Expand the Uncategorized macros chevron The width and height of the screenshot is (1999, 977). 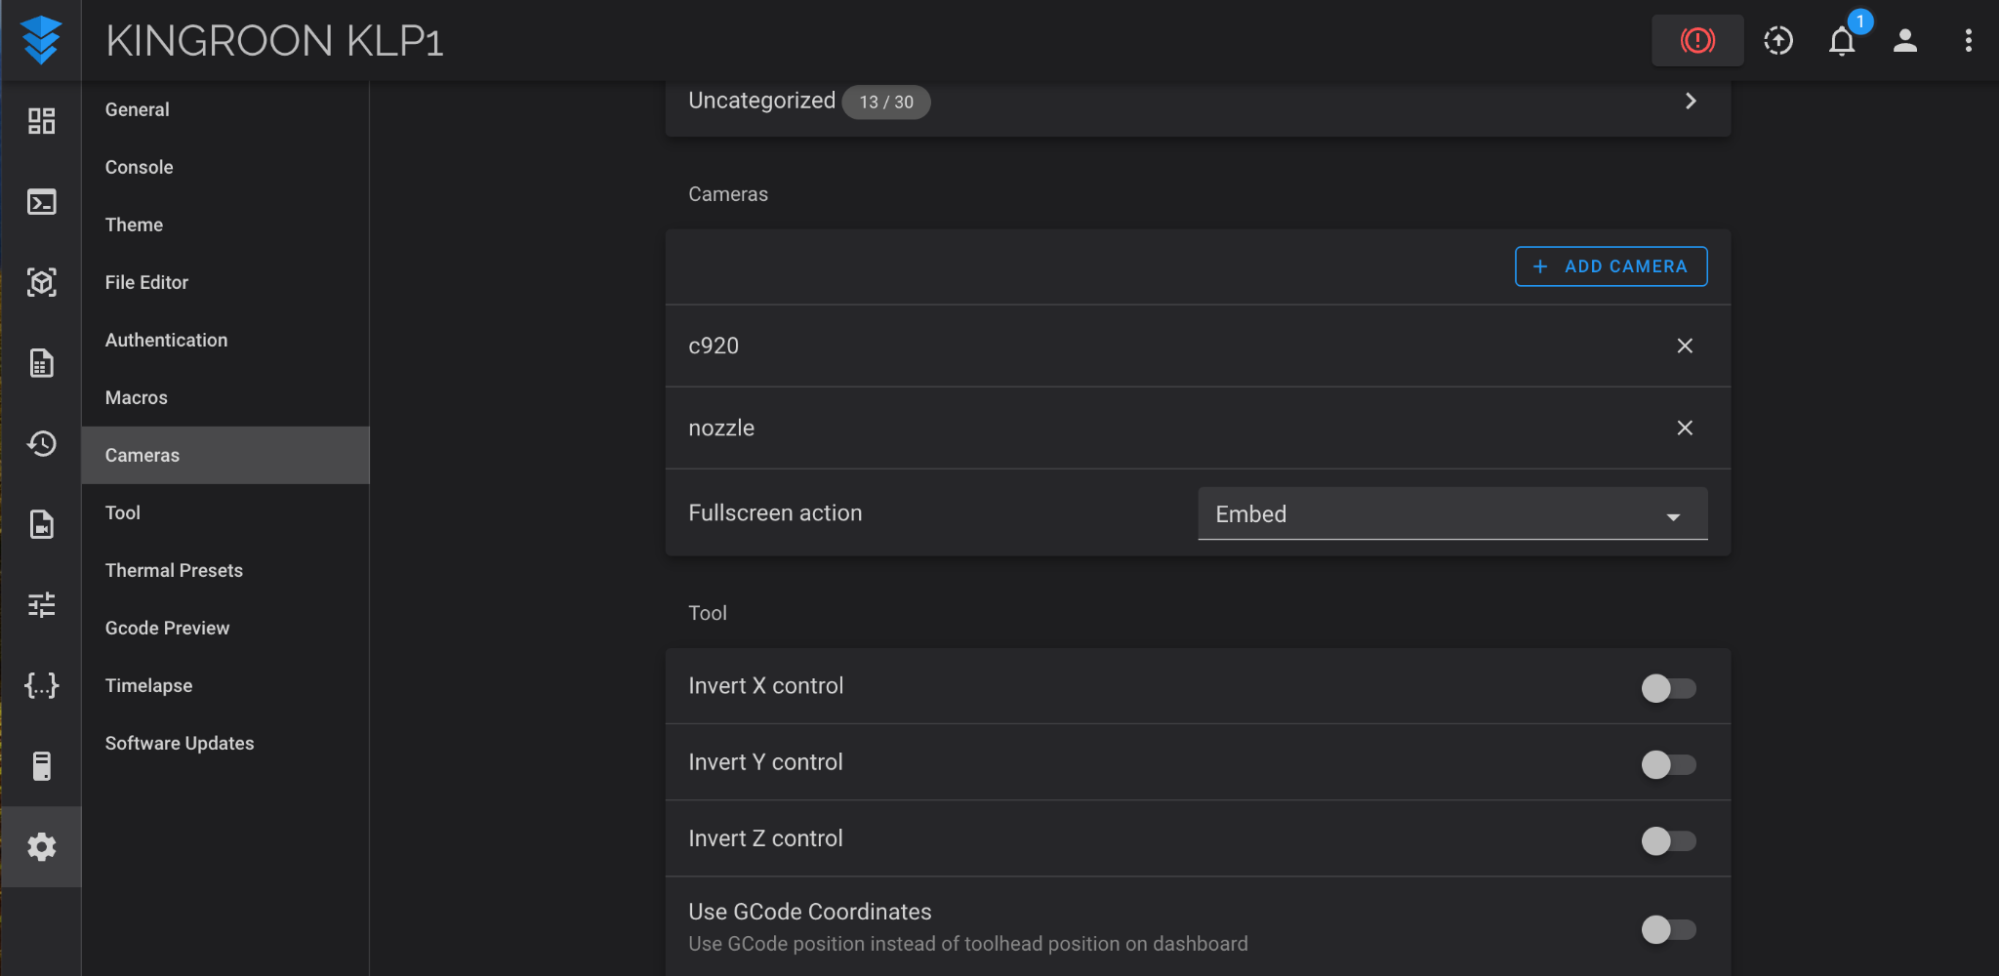pyautogui.click(x=1690, y=101)
